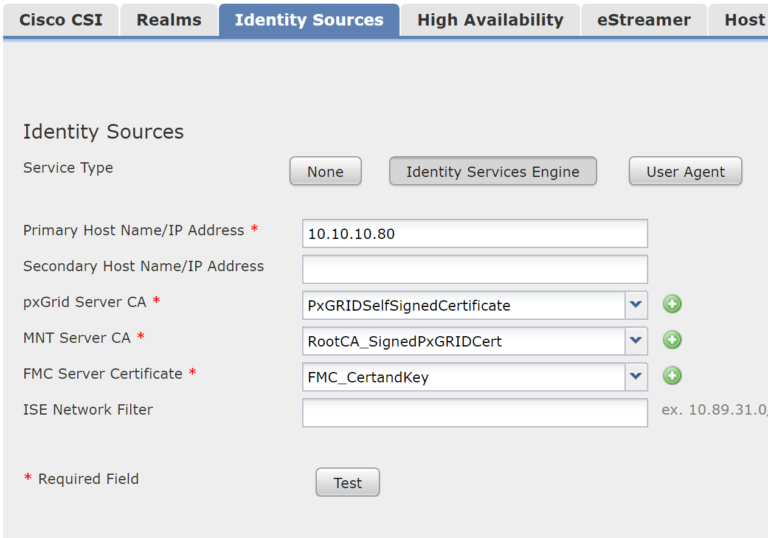Click the example filter hint text

click(x=715, y=410)
